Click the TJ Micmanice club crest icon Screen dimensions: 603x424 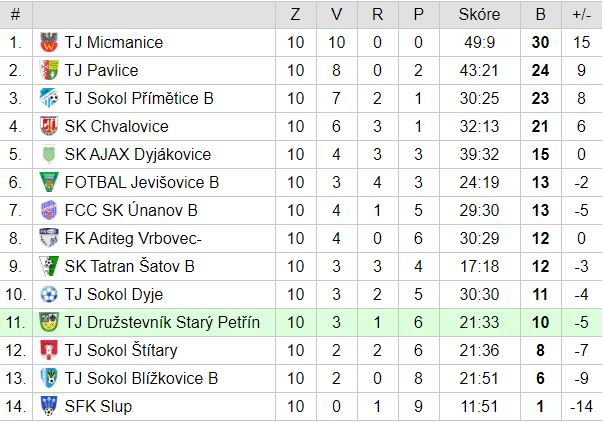[49, 42]
